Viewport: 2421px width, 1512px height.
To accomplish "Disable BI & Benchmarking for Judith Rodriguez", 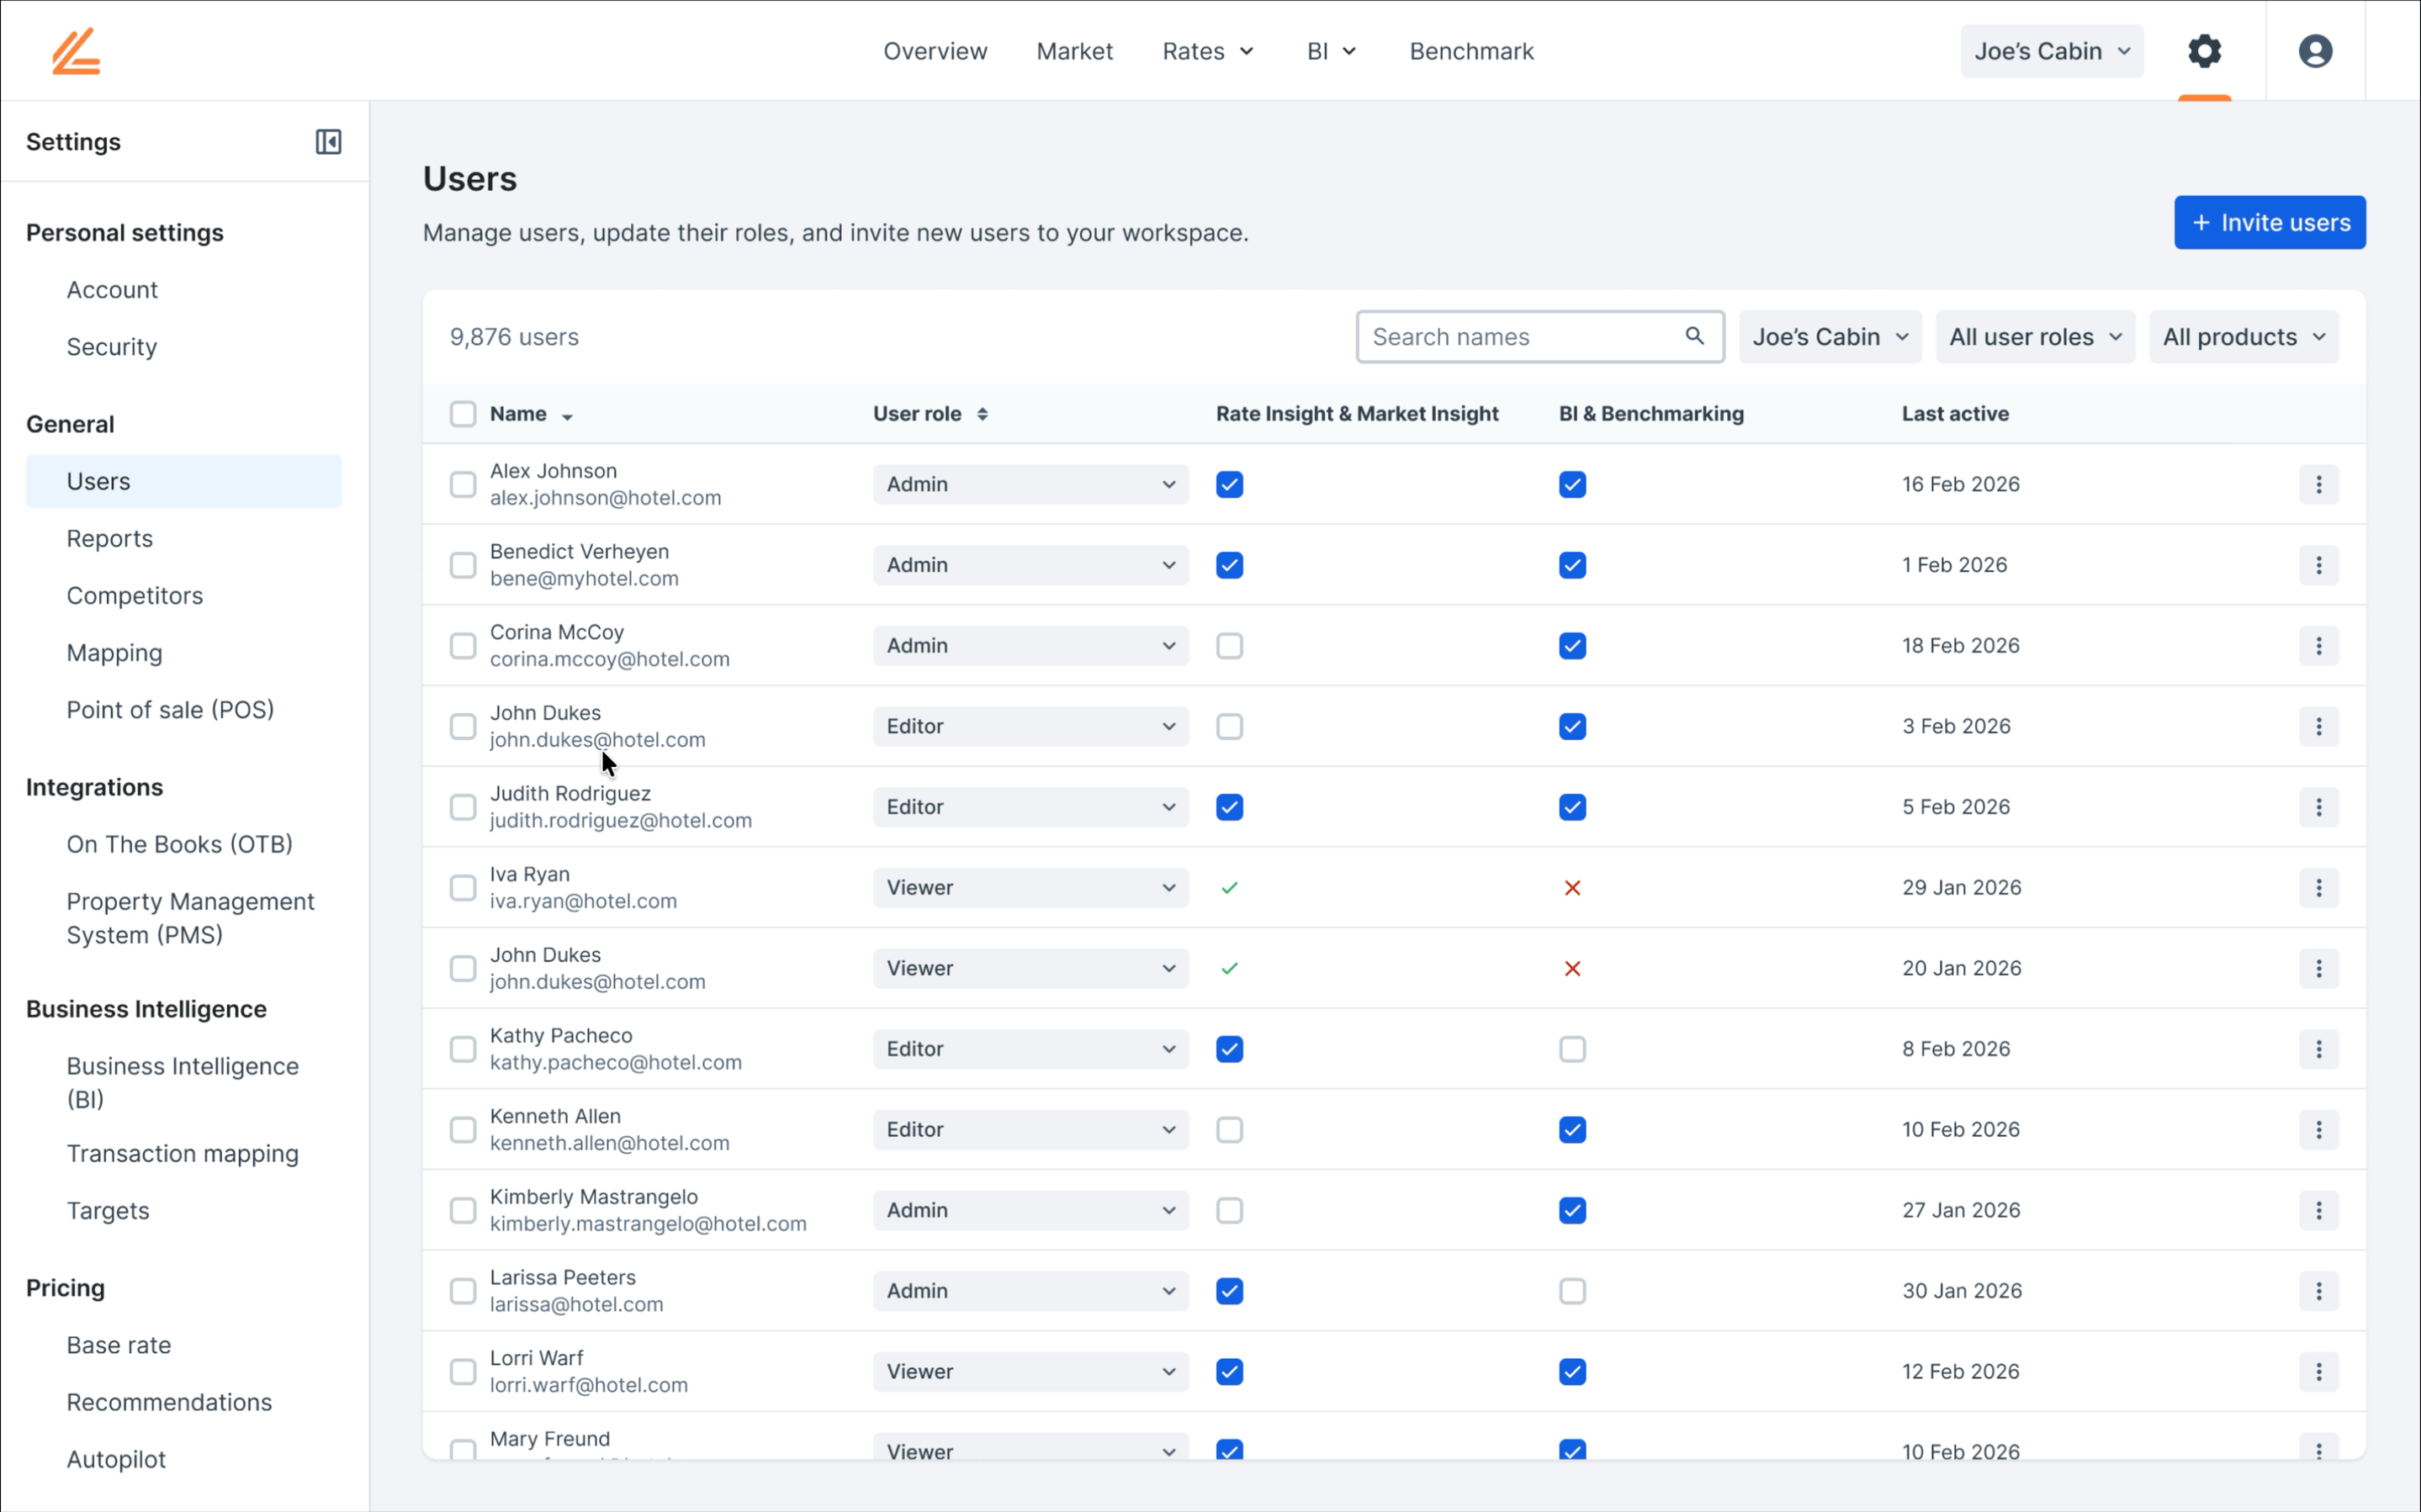I will (x=1572, y=807).
